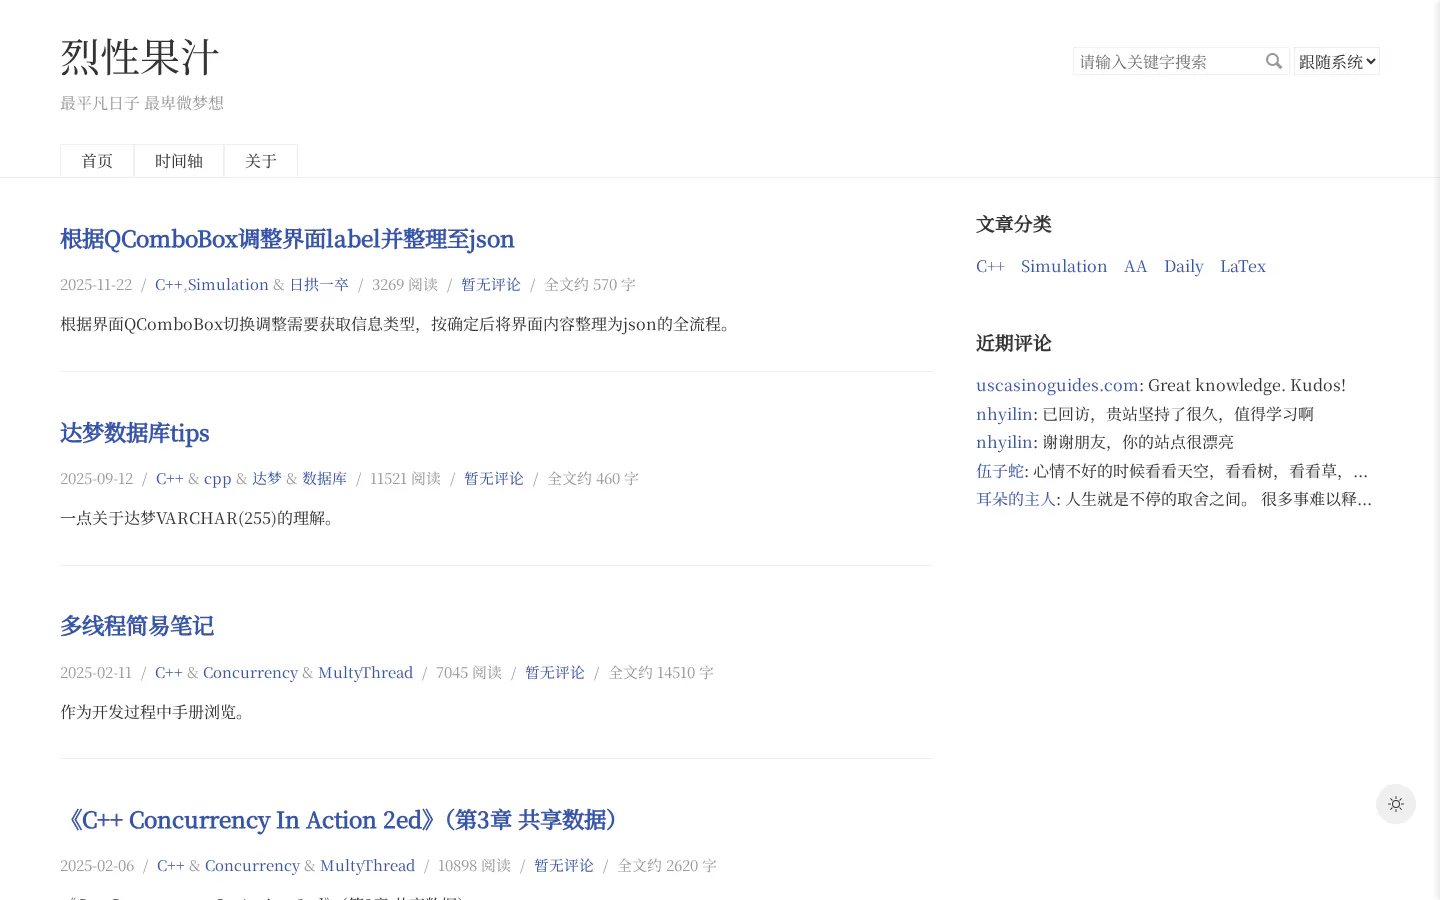Click MultyThread tag on 多线程简易笔记
Image resolution: width=1440 pixels, height=900 pixels.
[365, 673]
